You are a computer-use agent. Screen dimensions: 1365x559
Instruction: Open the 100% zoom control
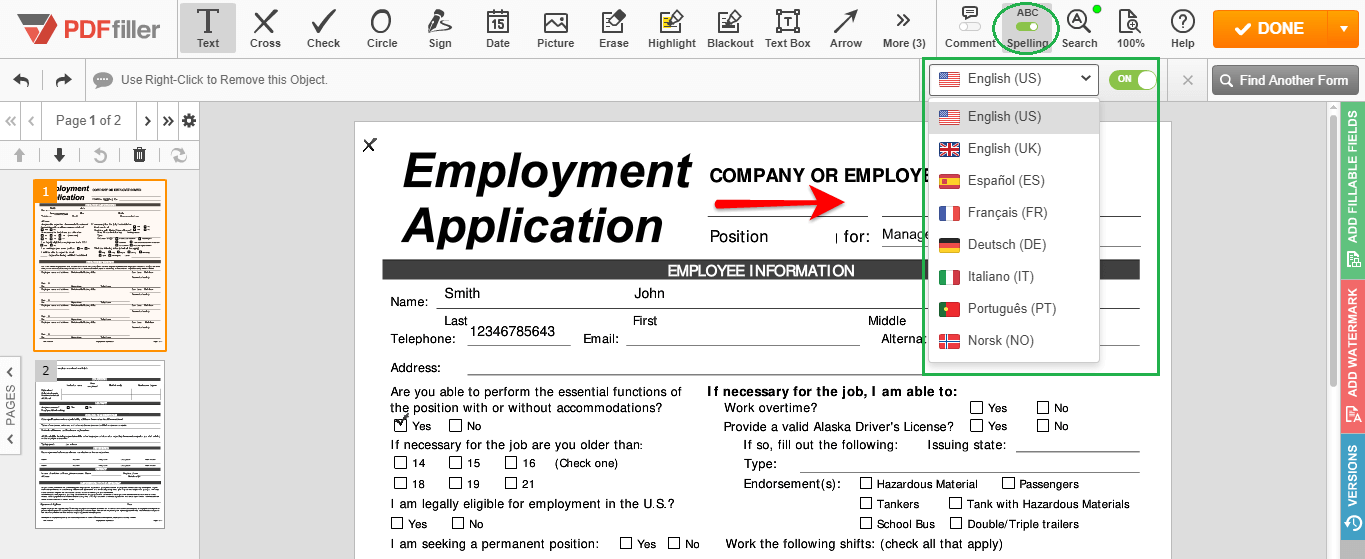(x=1130, y=28)
